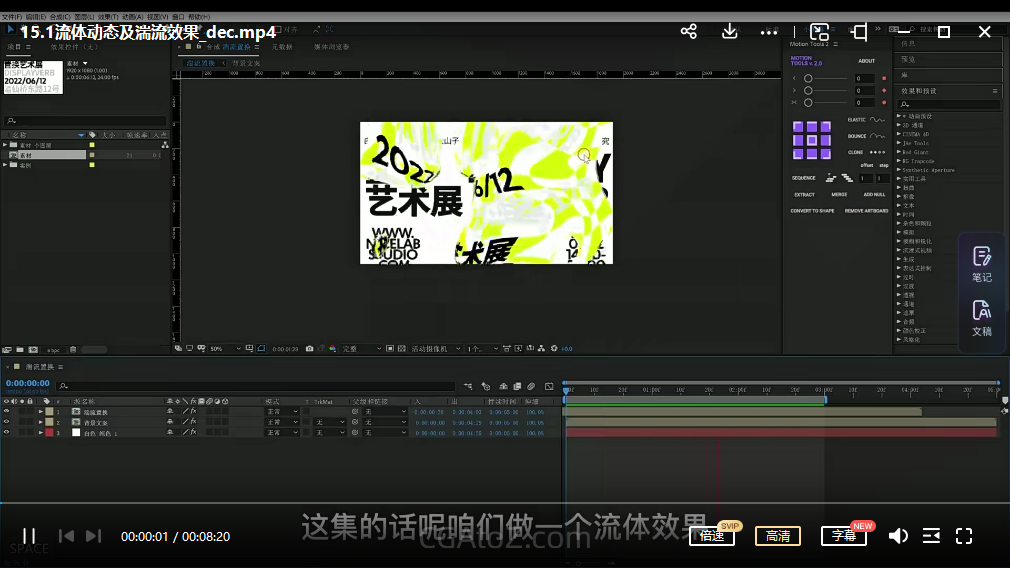The width and height of the screenshot is (1010, 568).
Task: Toggle visibility of layer 2 背景文案
Action: (x=7, y=422)
